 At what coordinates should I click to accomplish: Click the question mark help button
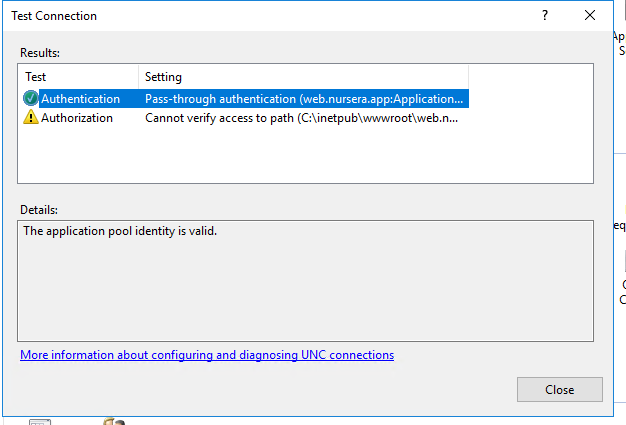pos(545,16)
